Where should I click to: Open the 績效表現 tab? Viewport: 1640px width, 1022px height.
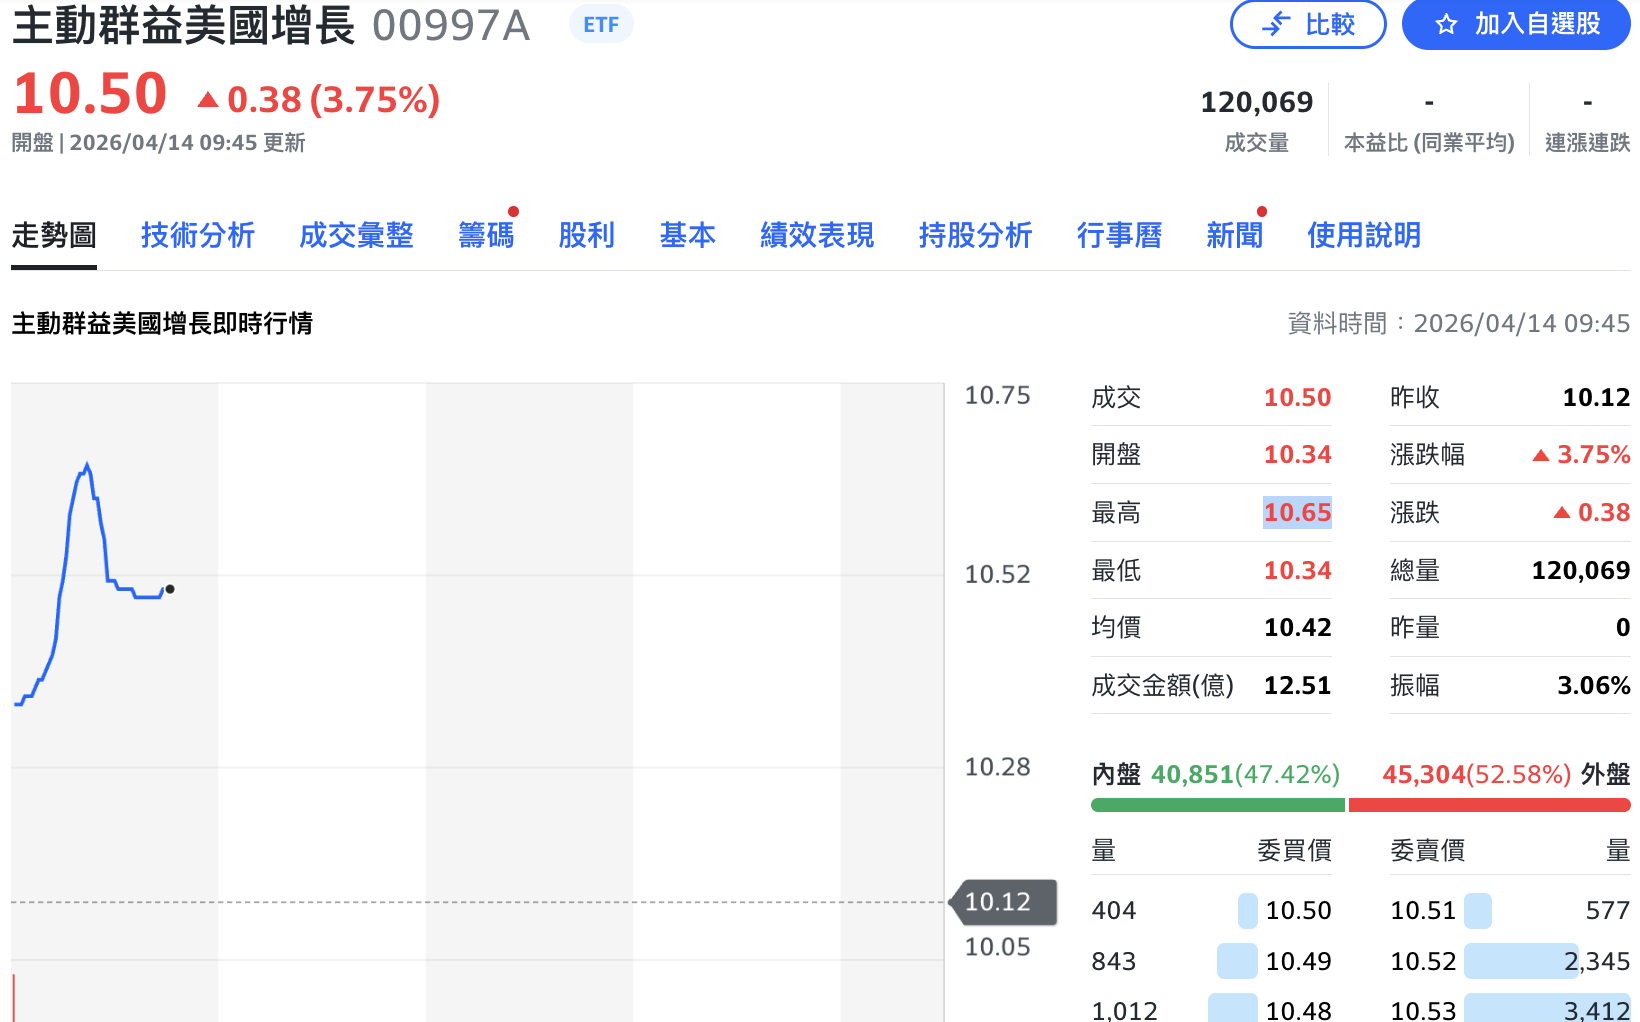[x=815, y=236]
